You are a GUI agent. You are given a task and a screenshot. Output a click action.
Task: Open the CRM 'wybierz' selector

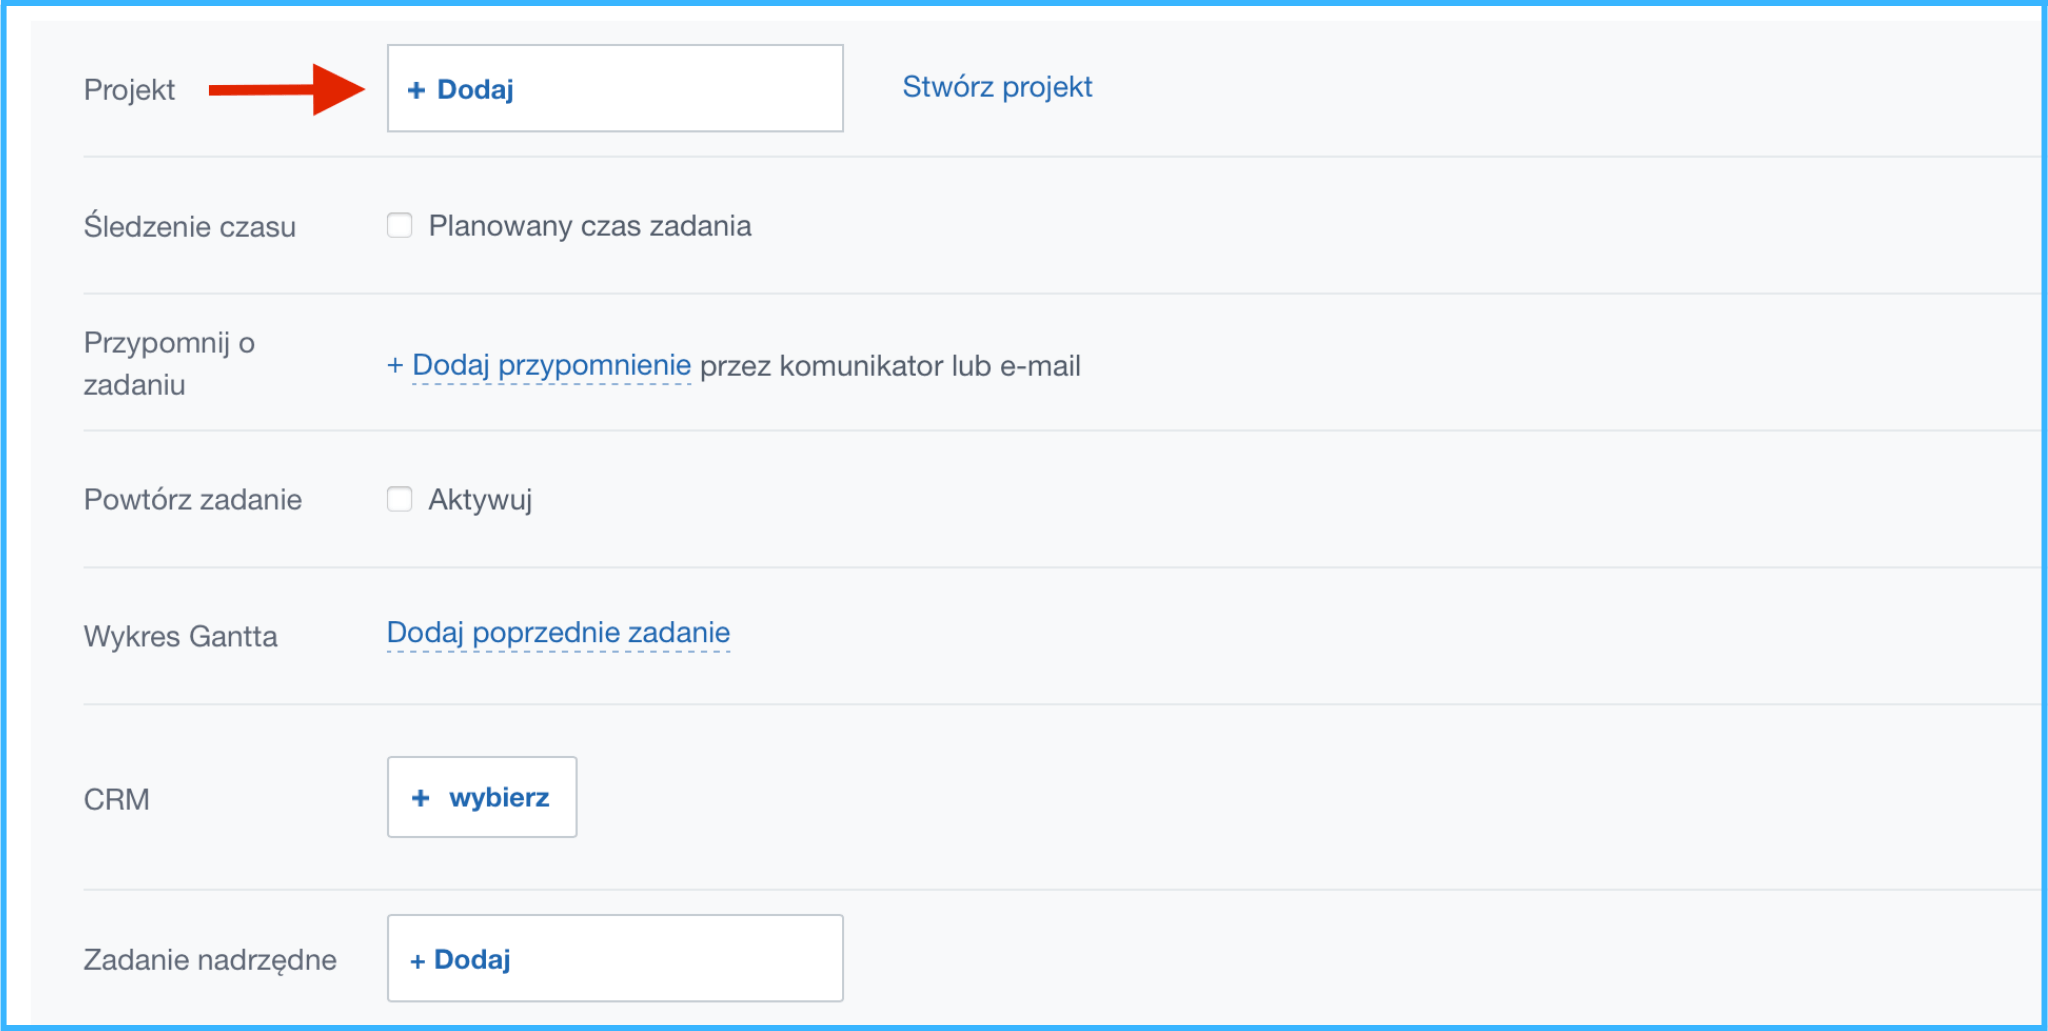click(482, 797)
